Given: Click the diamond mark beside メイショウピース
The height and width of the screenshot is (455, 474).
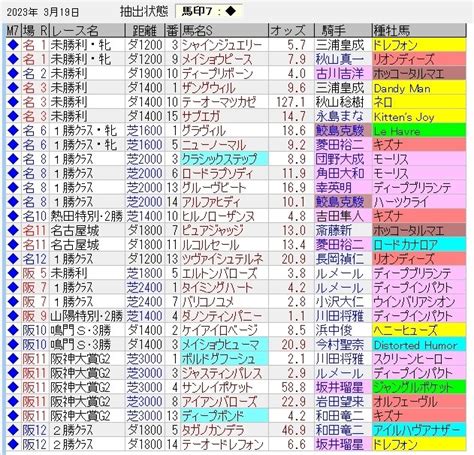Looking at the screenshot, I should pos(13,59).
